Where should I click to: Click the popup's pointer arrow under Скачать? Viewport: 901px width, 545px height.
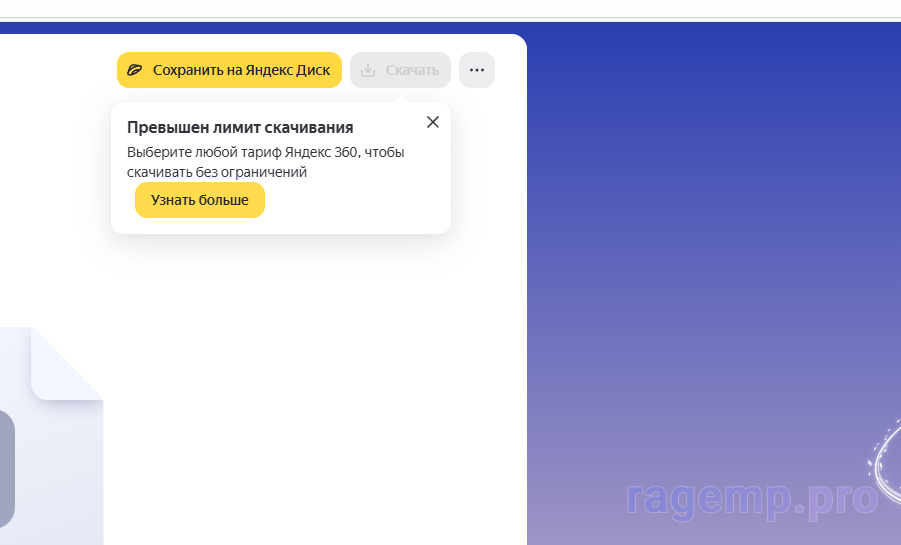pyautogui.click(x=401, y=98)
